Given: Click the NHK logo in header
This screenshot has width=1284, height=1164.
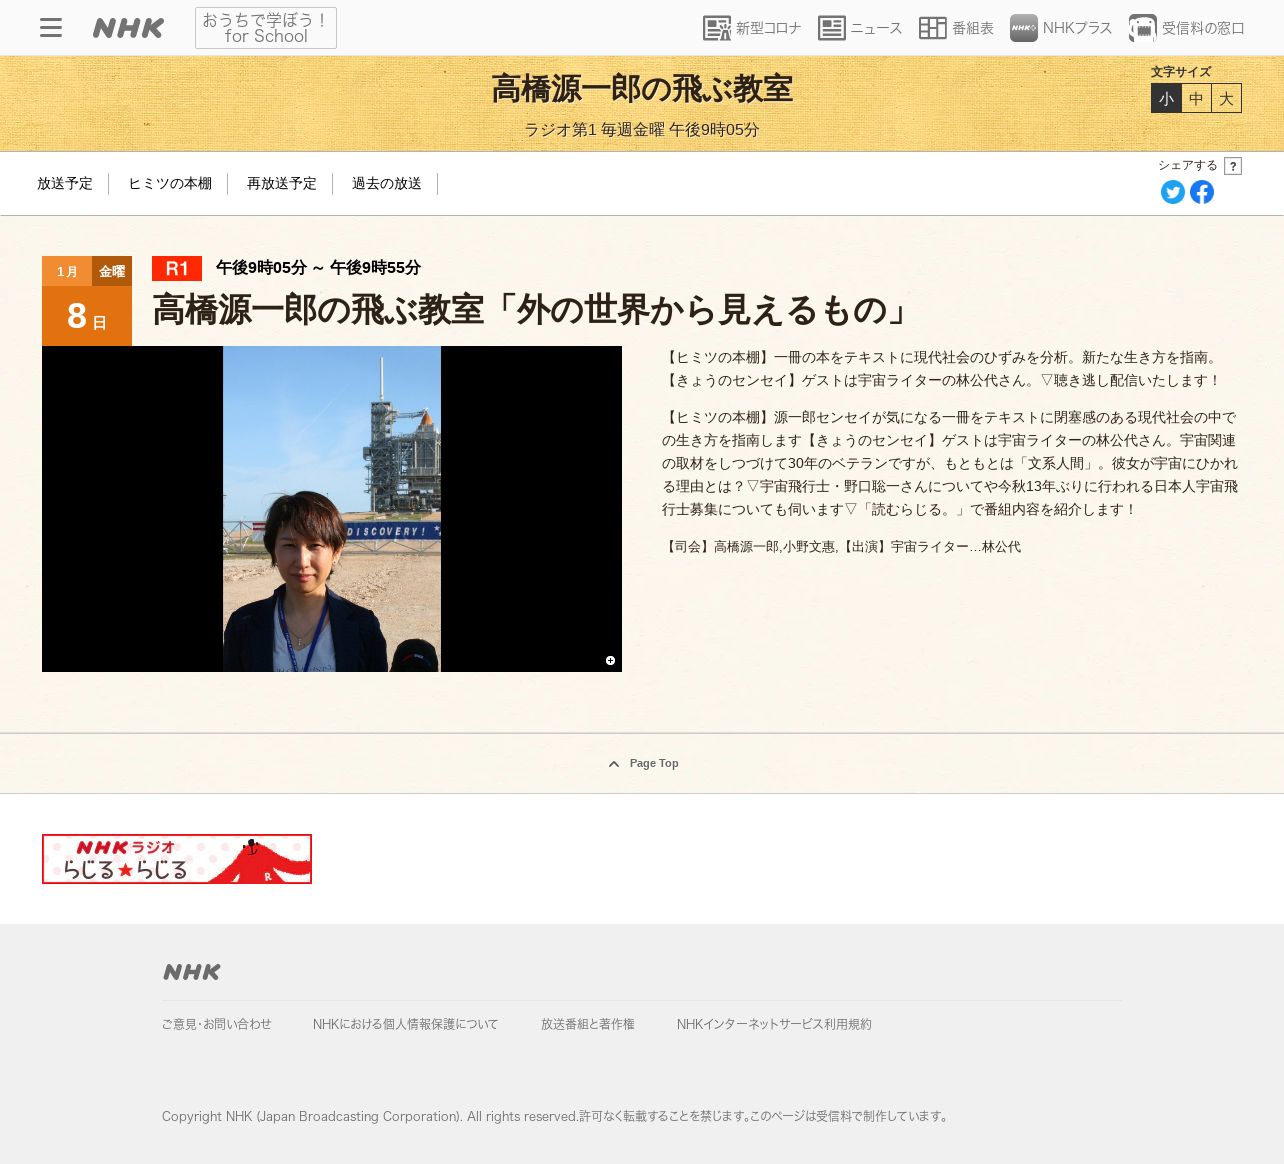Looking at the screenshot, I should coord(128,28).
